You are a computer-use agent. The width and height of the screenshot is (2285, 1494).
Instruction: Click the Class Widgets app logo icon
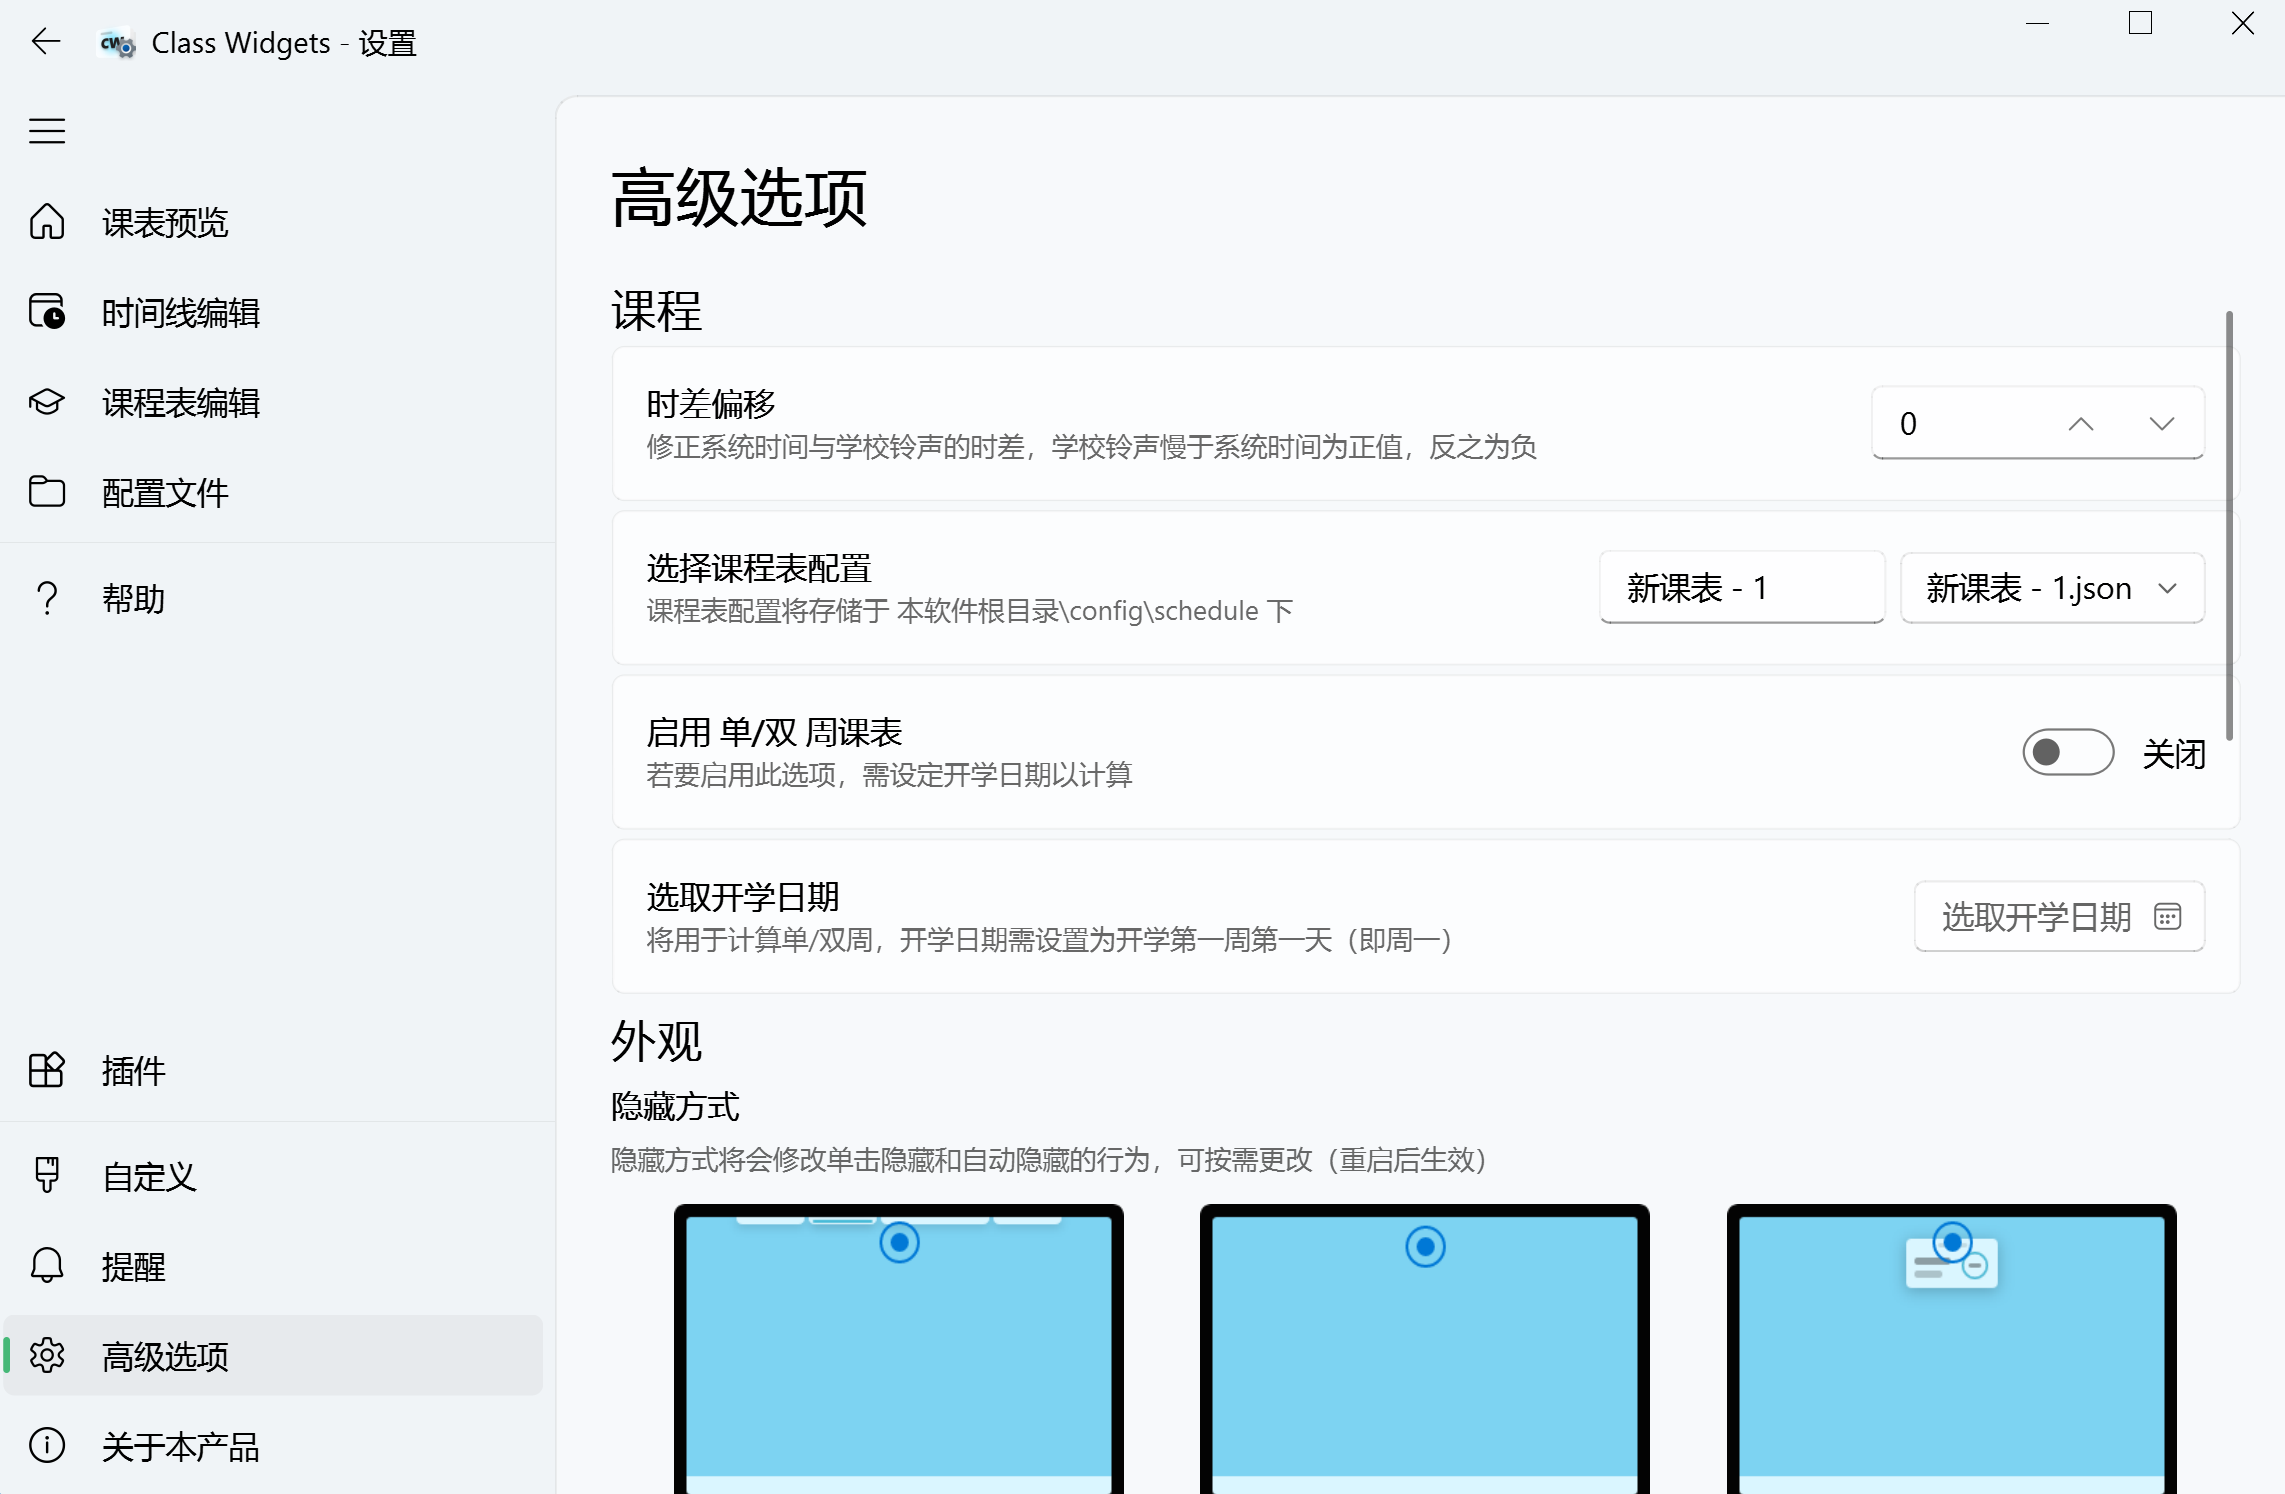point(118,43)
